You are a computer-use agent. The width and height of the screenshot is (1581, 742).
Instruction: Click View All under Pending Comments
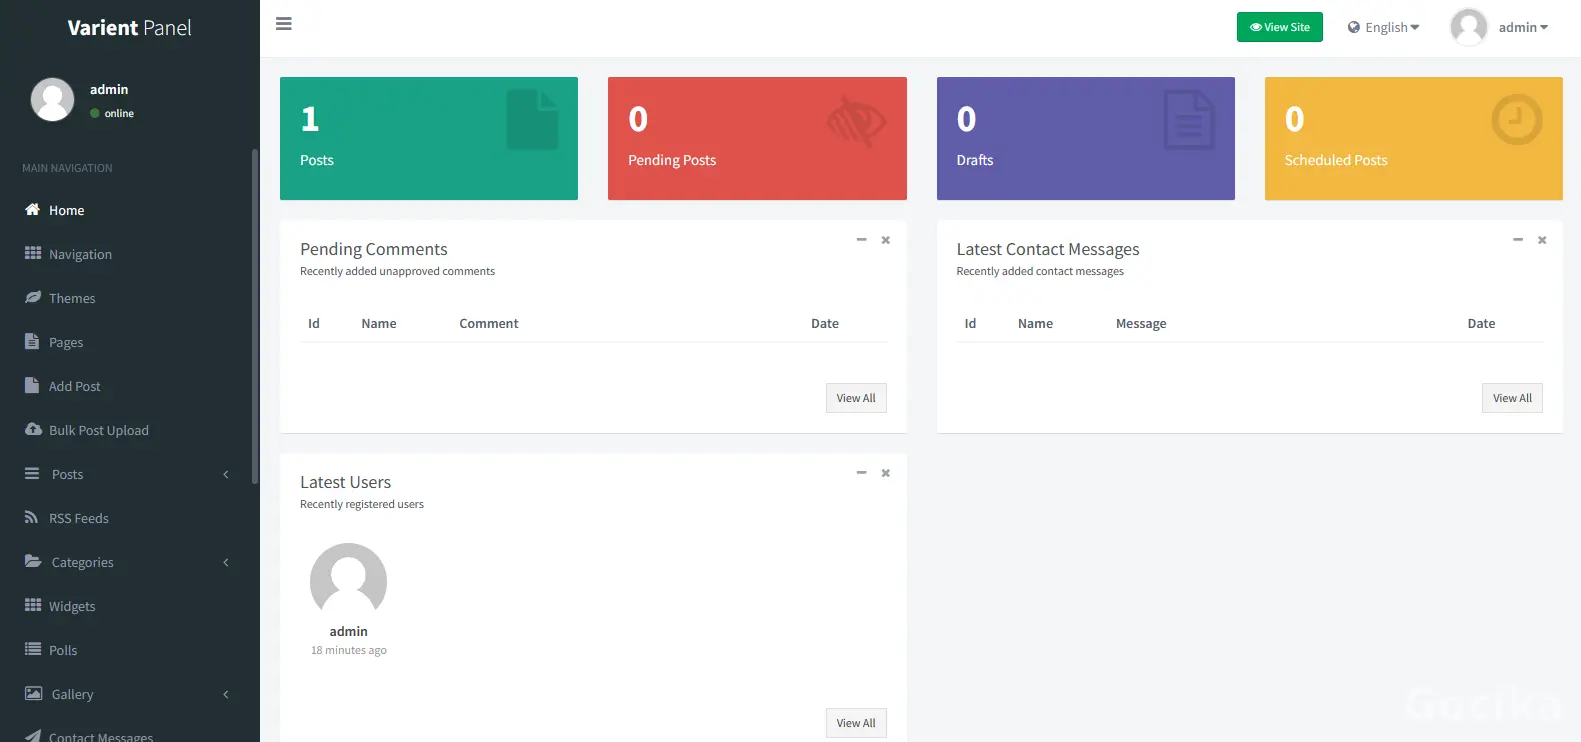click(856, 398)
